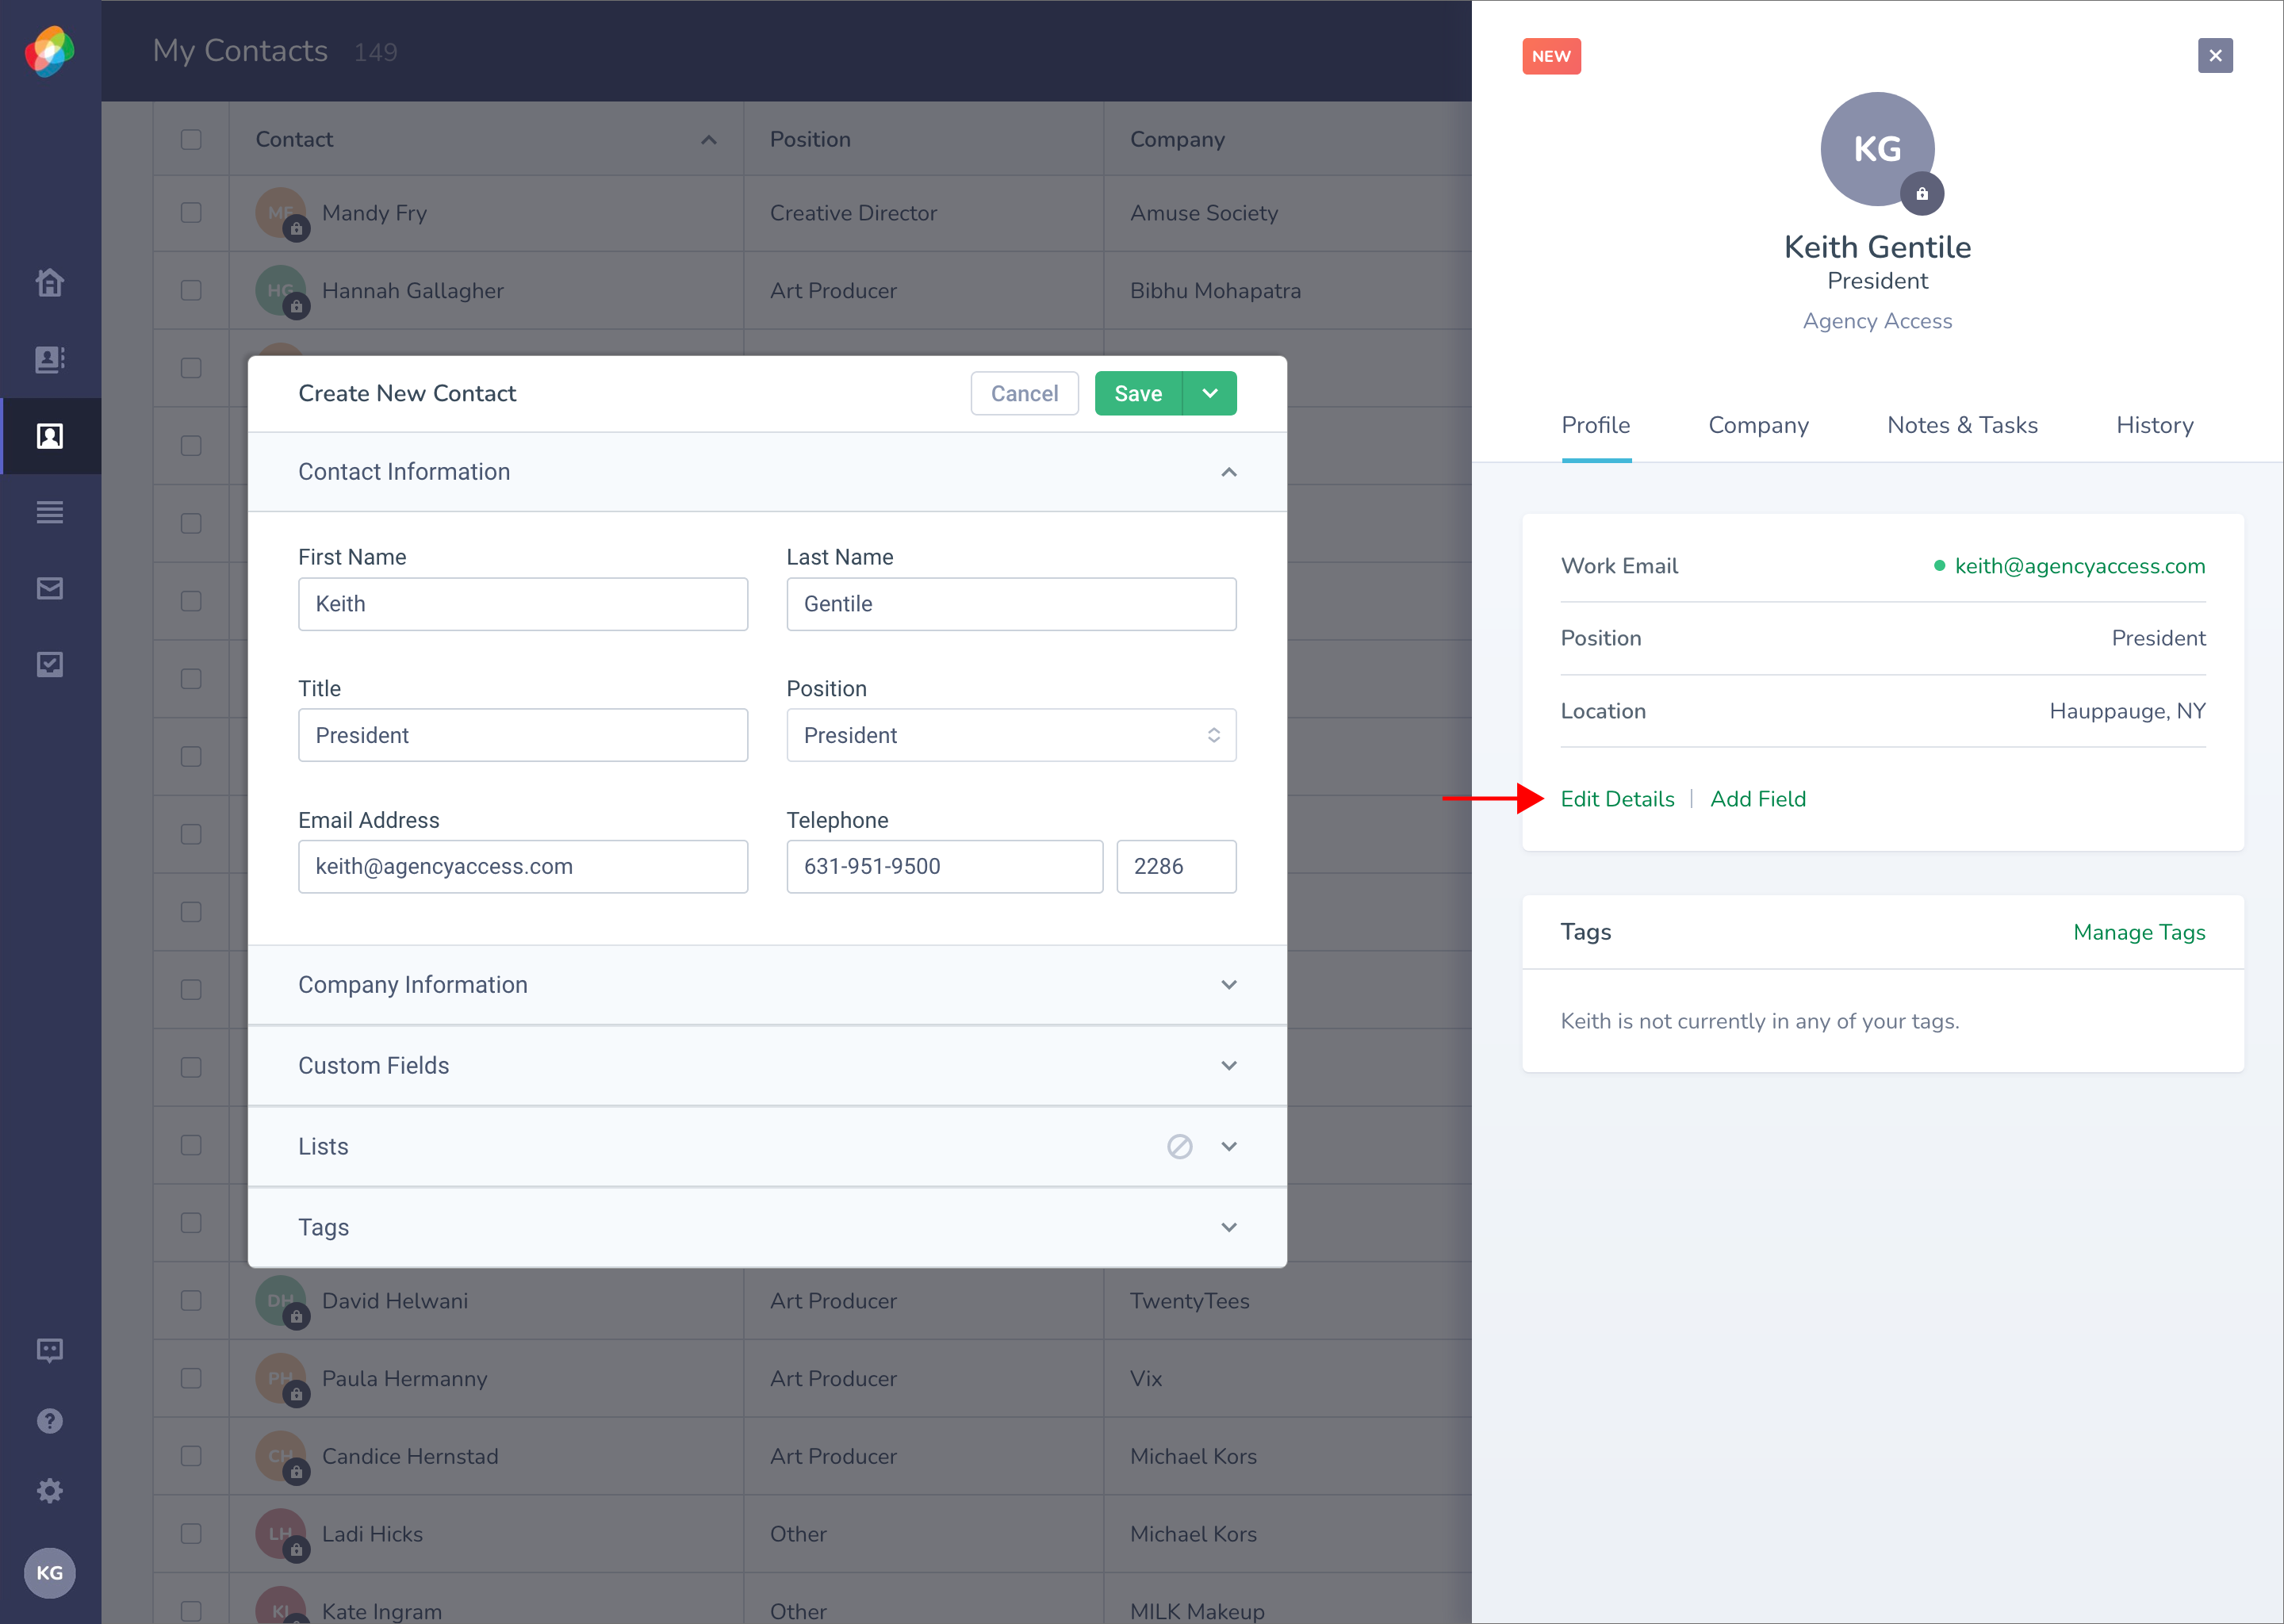Click the Add Field link
Viewport: 2284px width, 1624px height.
coord(1758,799)
